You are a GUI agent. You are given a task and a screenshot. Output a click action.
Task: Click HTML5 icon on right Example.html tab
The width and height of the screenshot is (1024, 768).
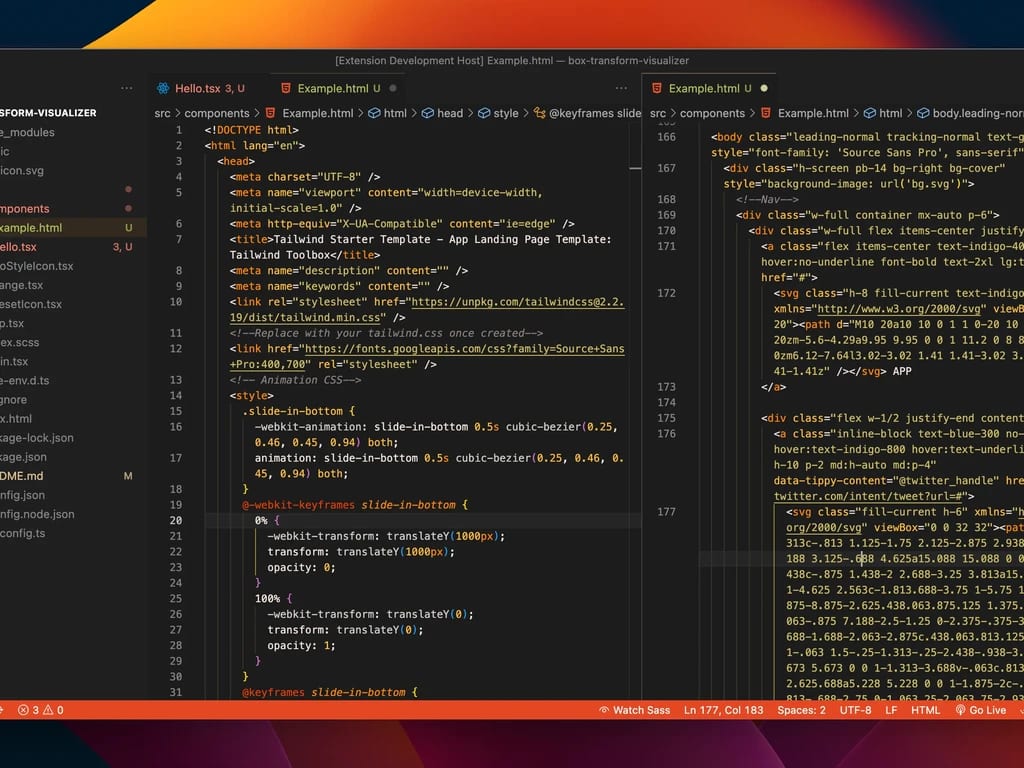657,88
